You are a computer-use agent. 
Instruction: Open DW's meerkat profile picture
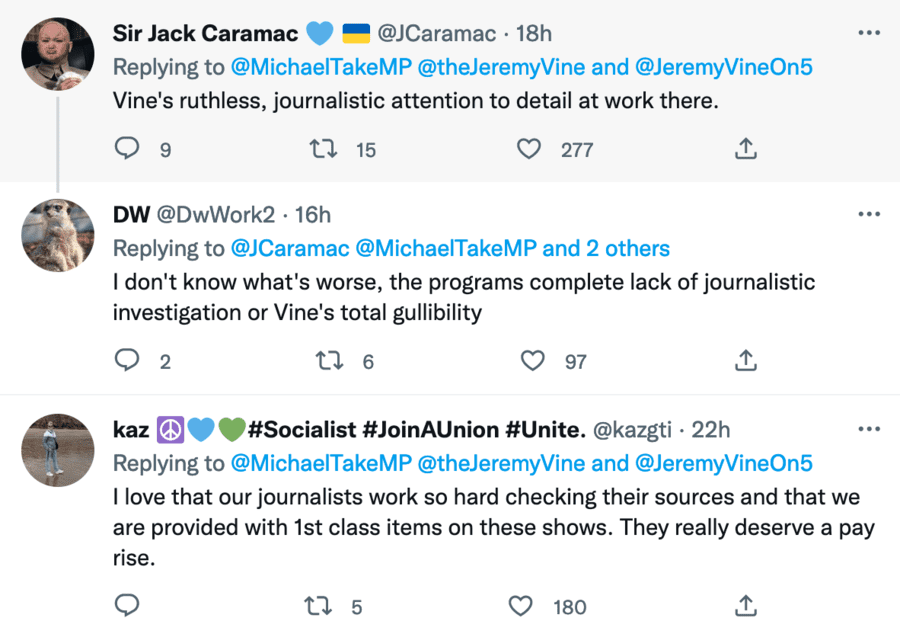[x=57, y=235]
